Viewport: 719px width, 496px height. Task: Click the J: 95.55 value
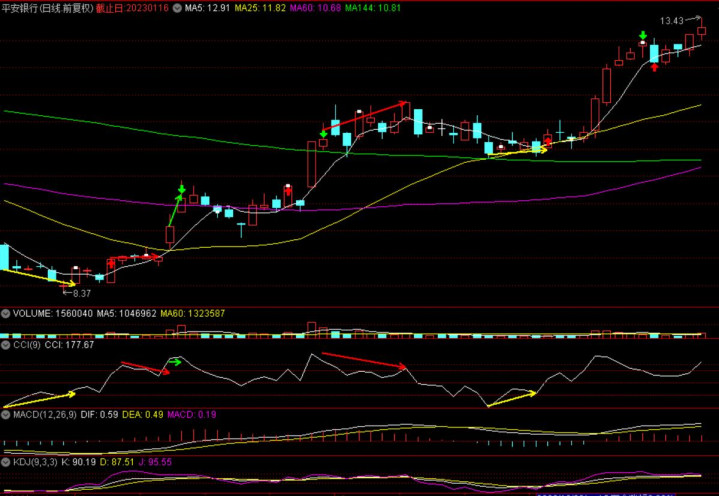[155, 462]
